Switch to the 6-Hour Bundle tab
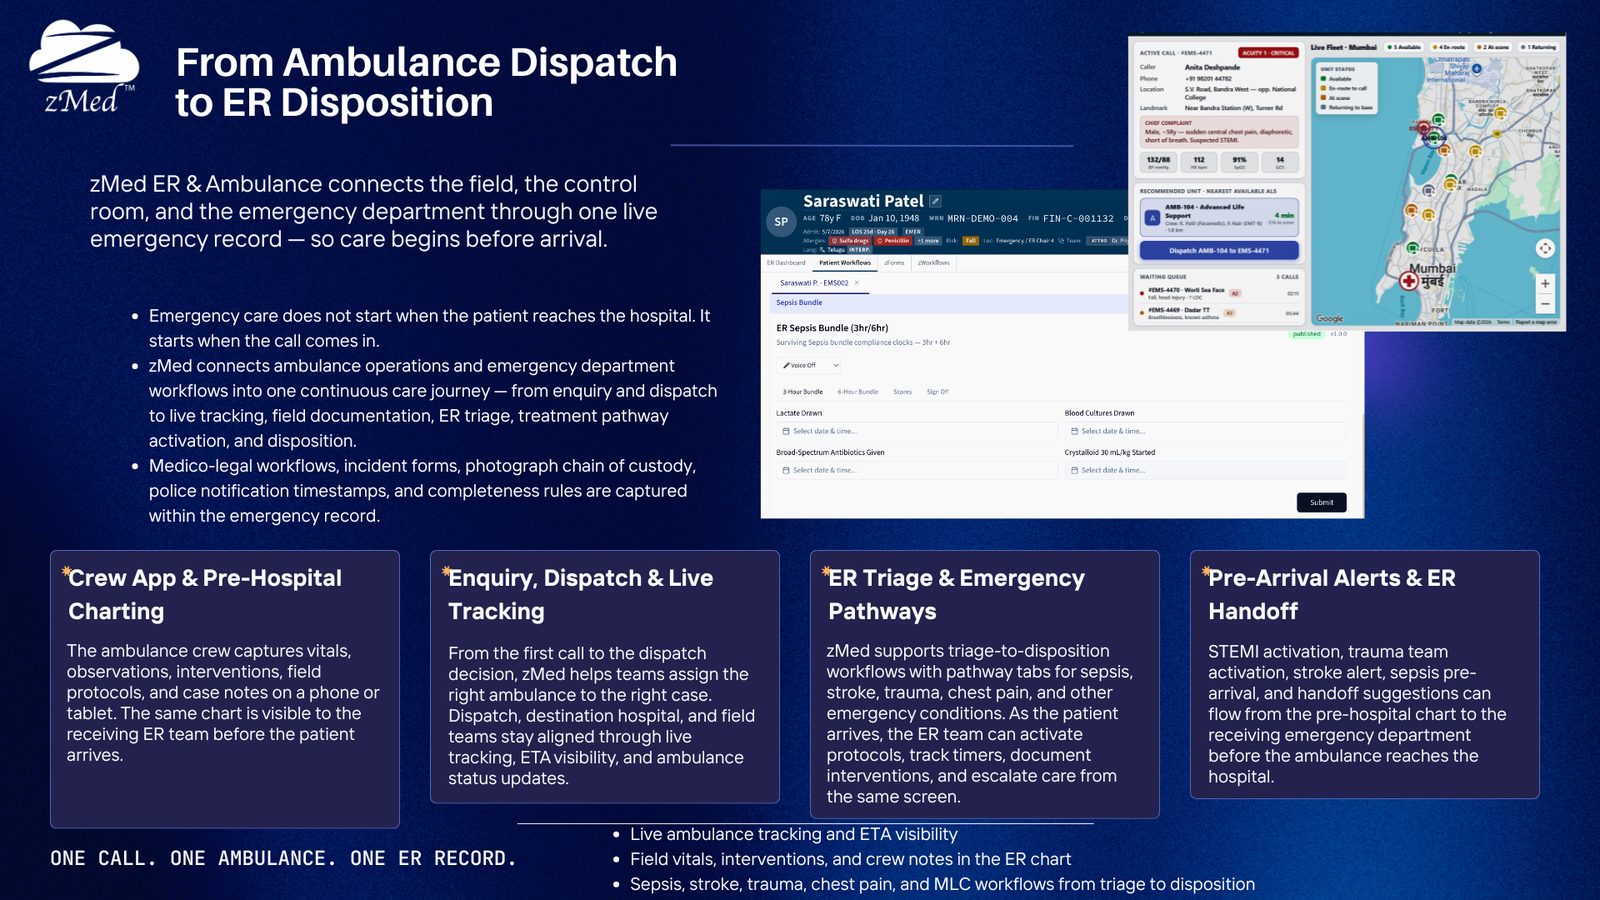Viewport: 1600px width, 900px height. tap(858, 392)
